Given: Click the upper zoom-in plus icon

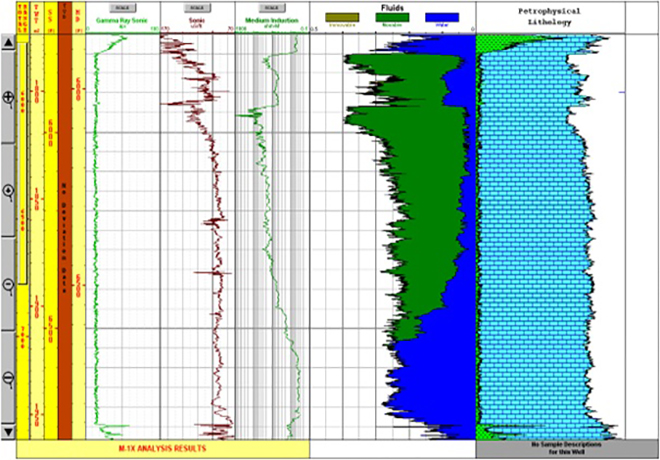Looking at the screenshot, I should coord(9,98).
